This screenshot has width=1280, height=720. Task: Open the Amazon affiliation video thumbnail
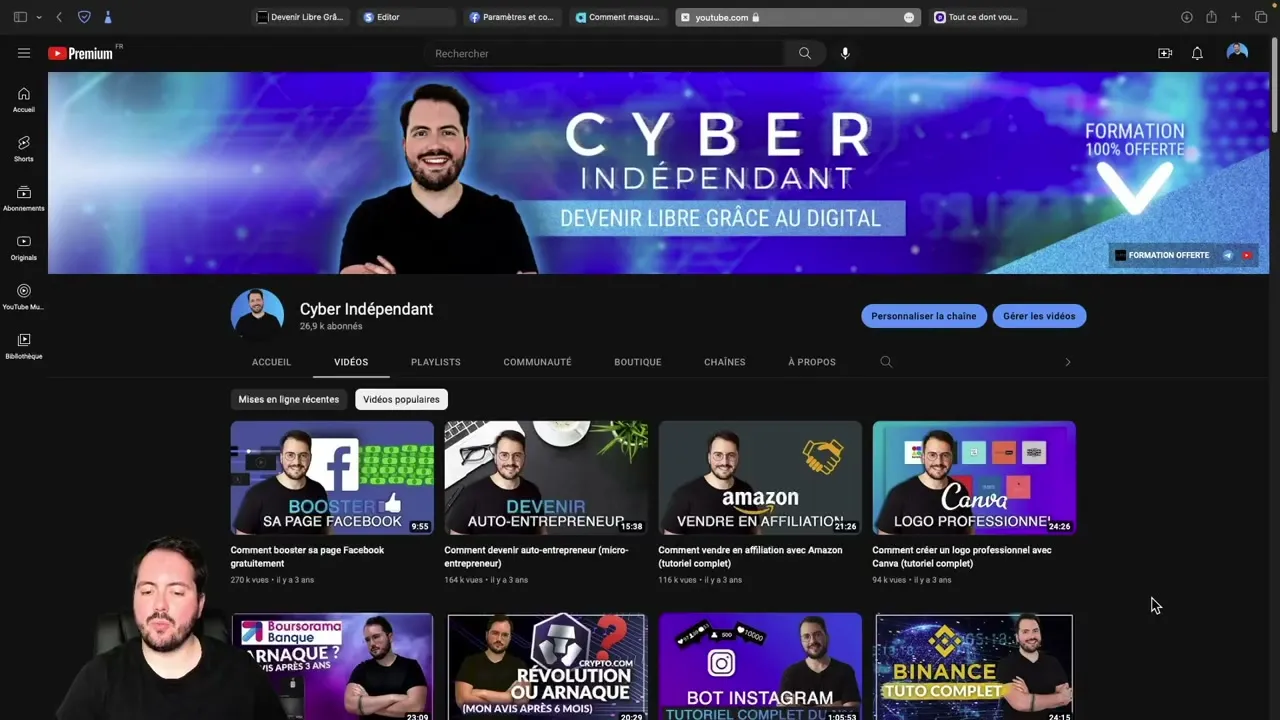point(760,478)
